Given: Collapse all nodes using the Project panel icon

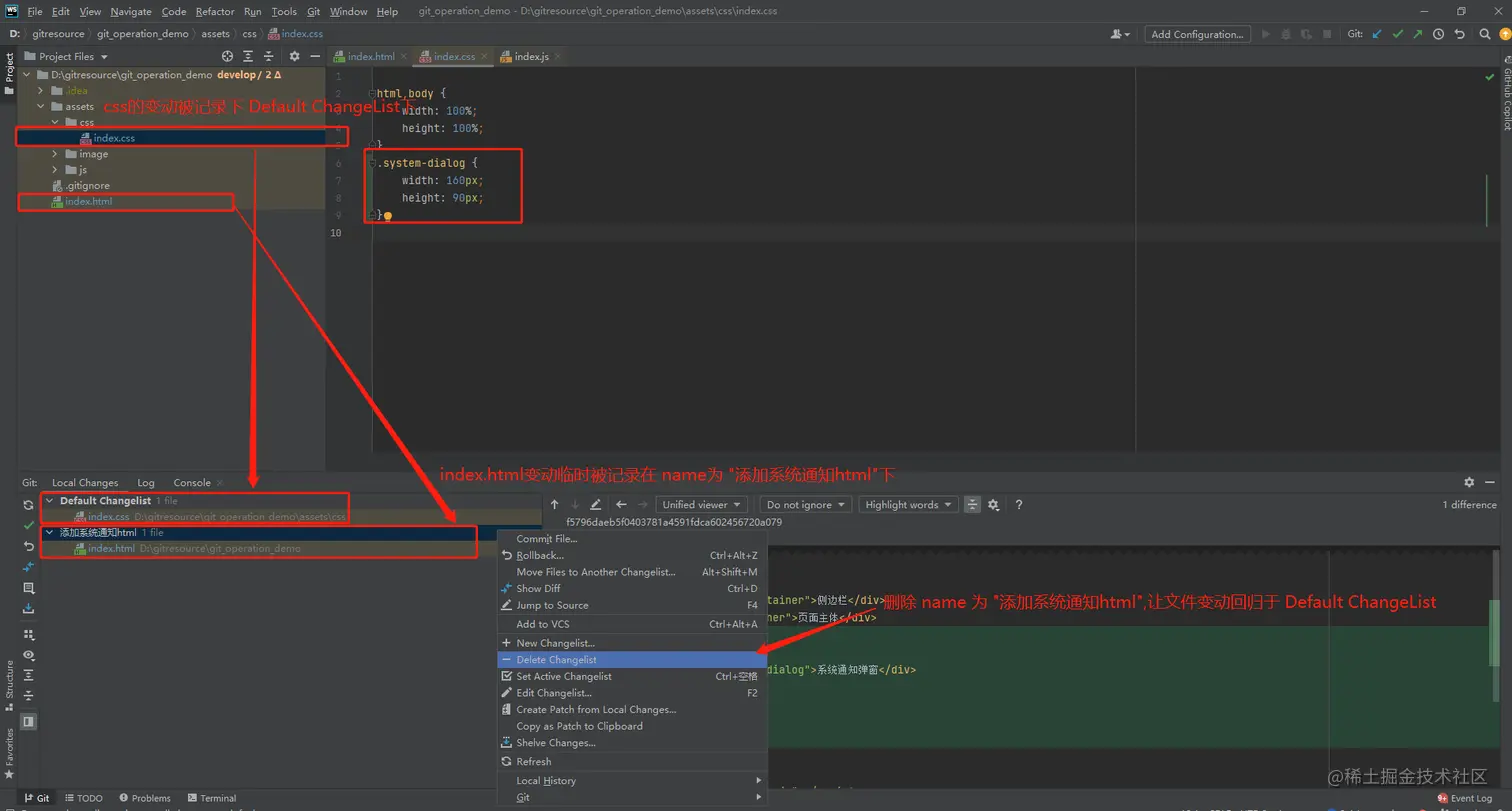Looking at the screenshot, I should (270, 56).
